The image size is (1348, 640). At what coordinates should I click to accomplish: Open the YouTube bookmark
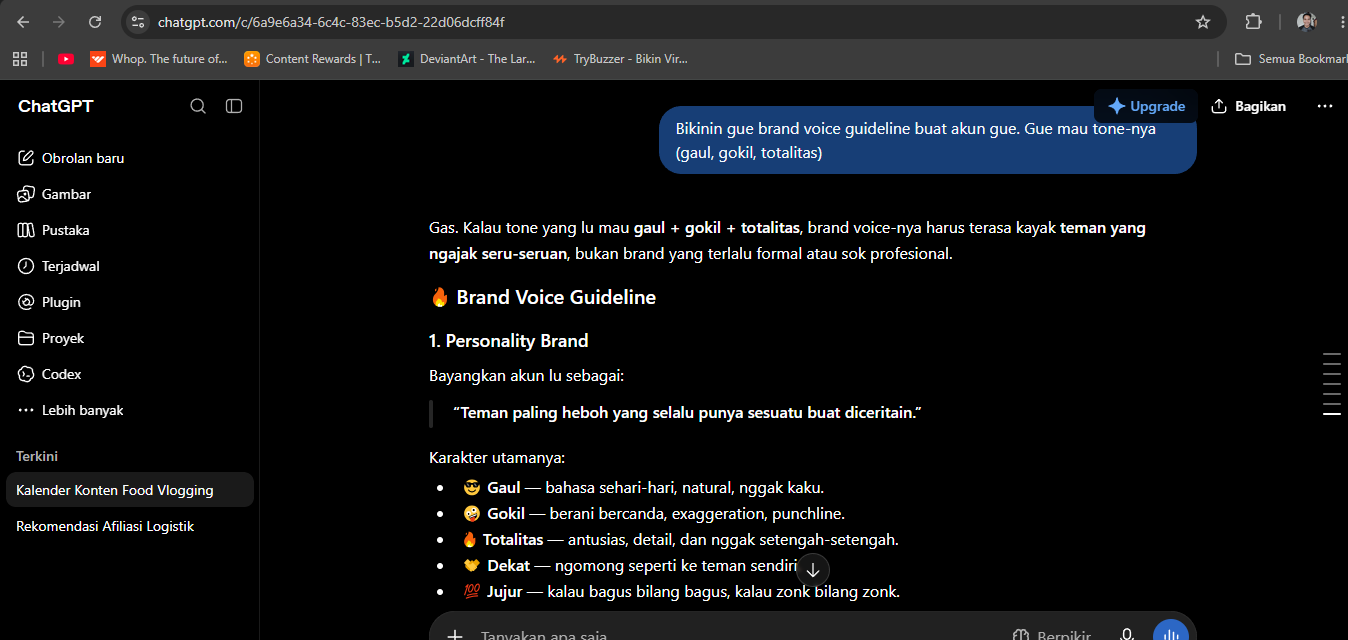[66, 59]
